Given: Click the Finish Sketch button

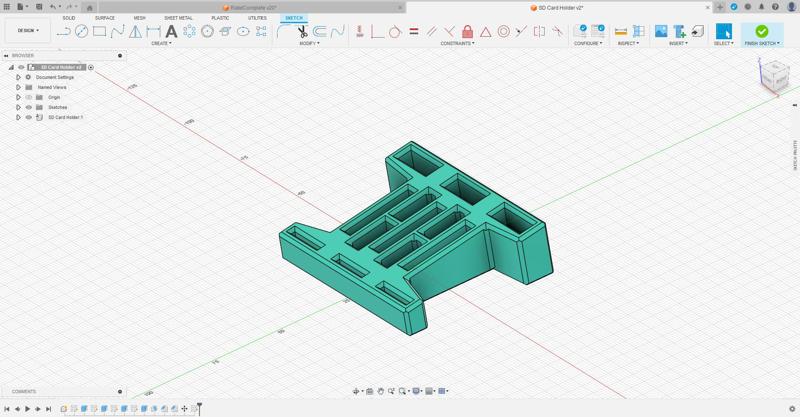Looking at the screenshot, I should (x=761, y=33).
